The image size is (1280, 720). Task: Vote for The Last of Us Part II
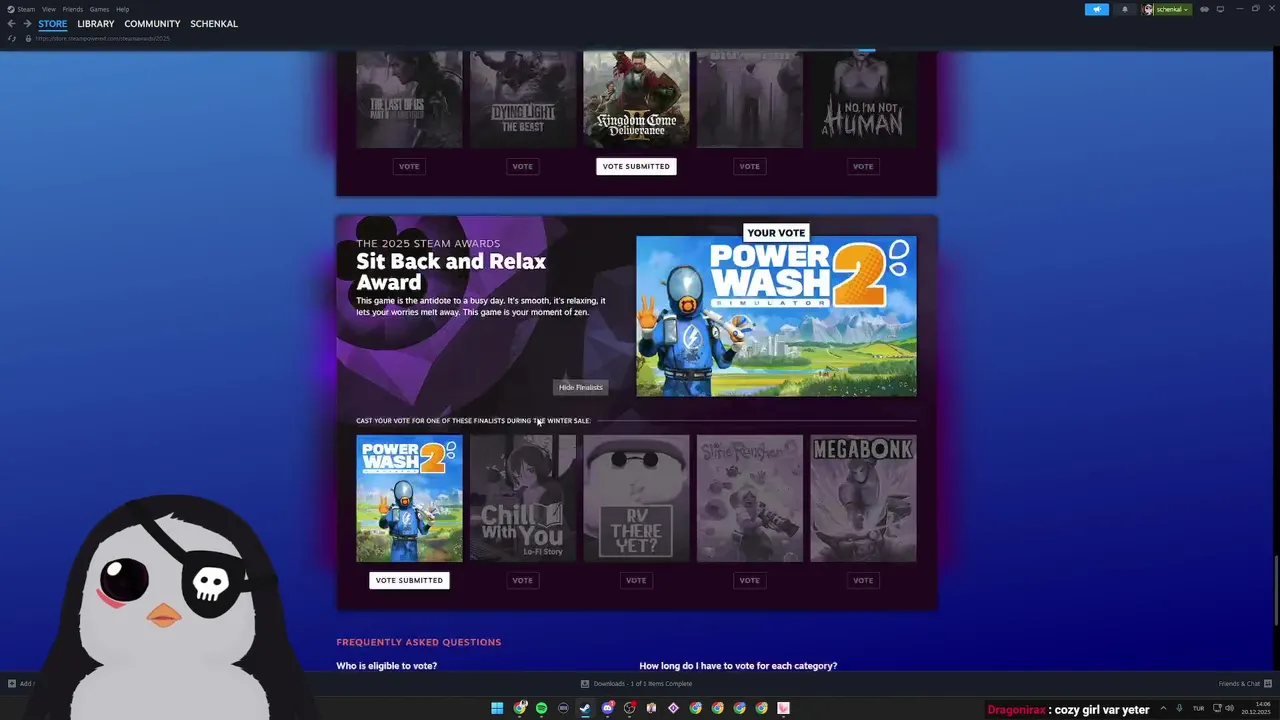409,166
